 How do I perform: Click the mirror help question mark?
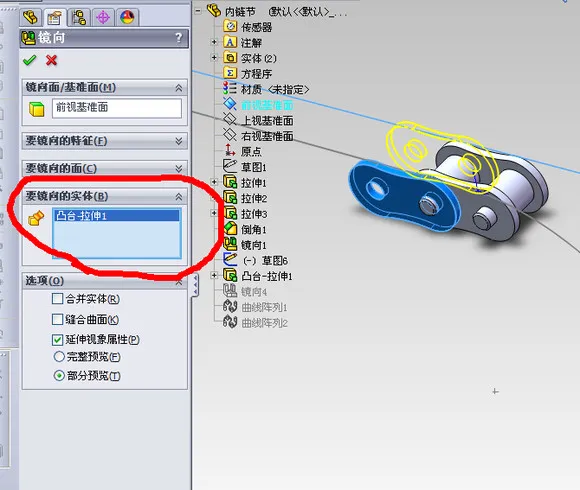179,37
